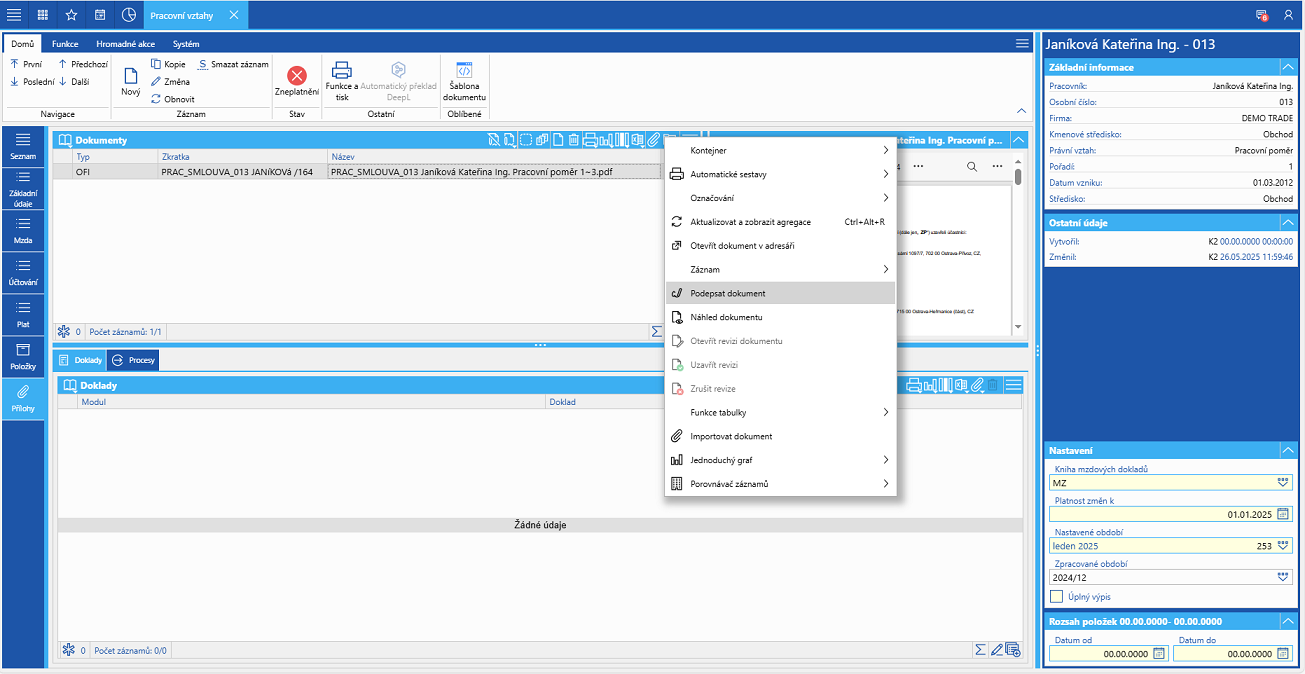
Task: Open the Přílohy sidebar section
Action: pyautogui.click(x=22, y=398)
